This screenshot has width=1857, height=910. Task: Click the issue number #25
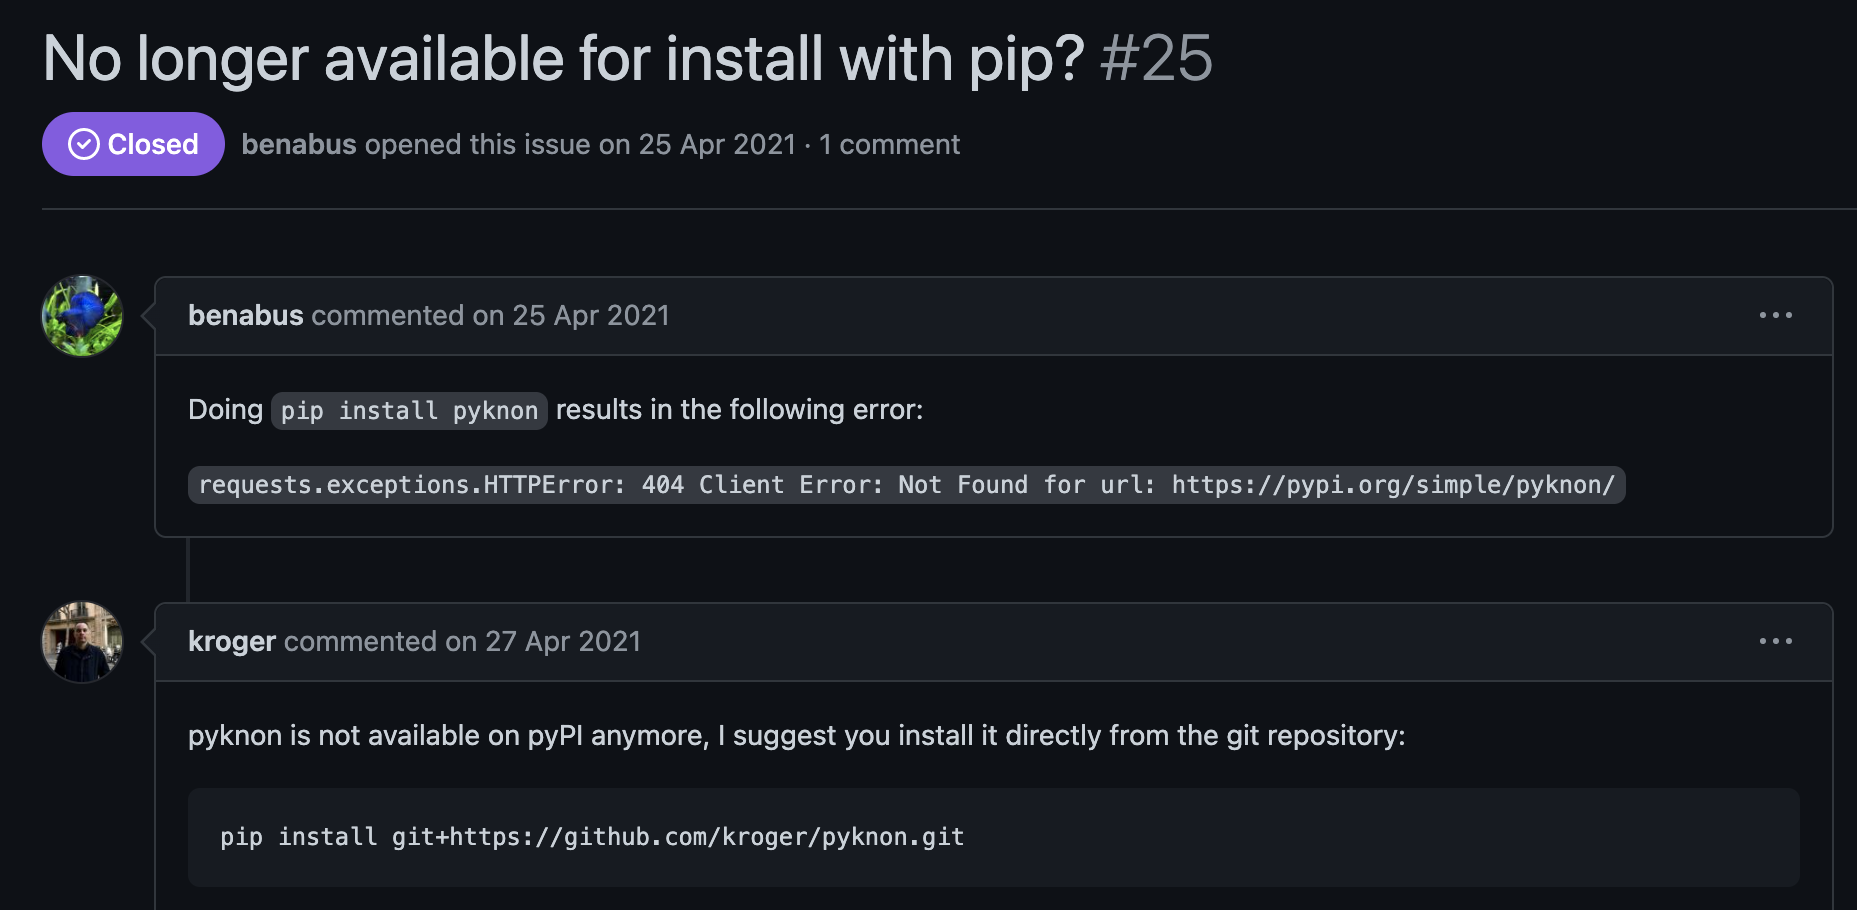pos(1156,60)
